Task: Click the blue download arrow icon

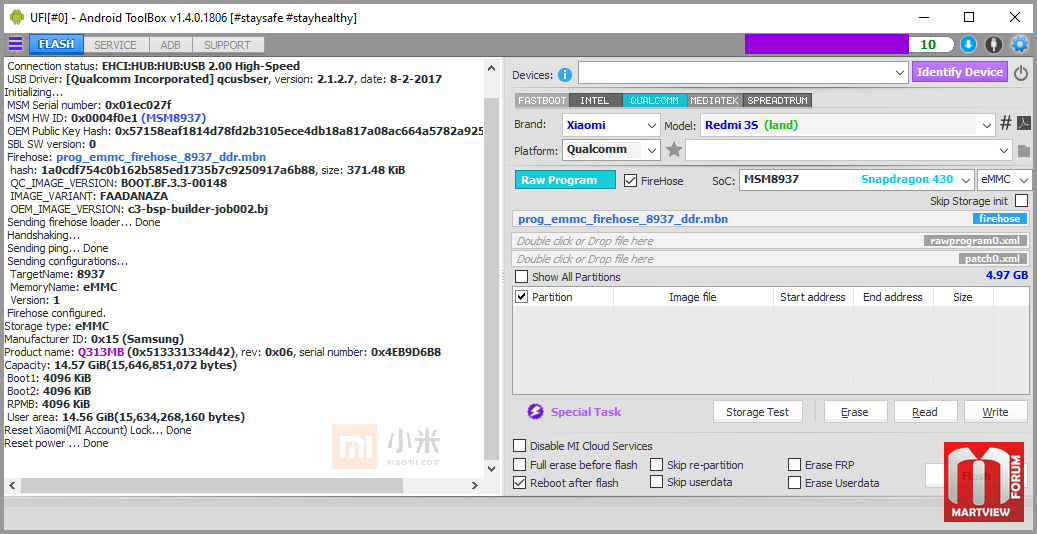Action: click(x=968, y=44)
